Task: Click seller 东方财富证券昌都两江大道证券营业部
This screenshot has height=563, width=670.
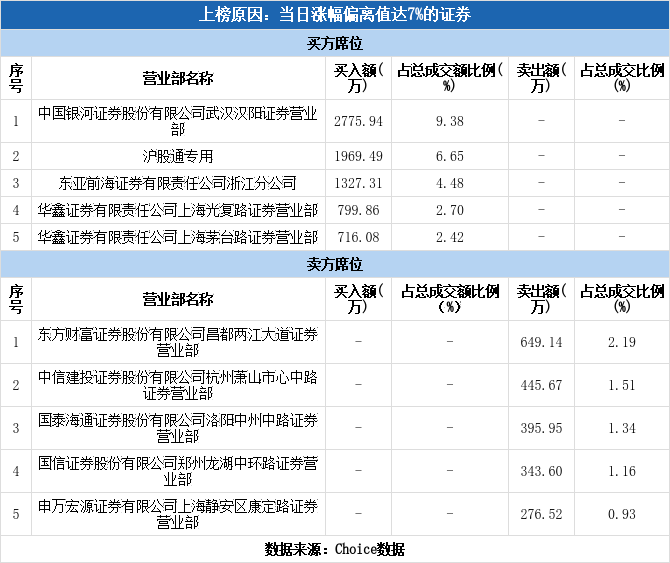Action: click(178, 342)
